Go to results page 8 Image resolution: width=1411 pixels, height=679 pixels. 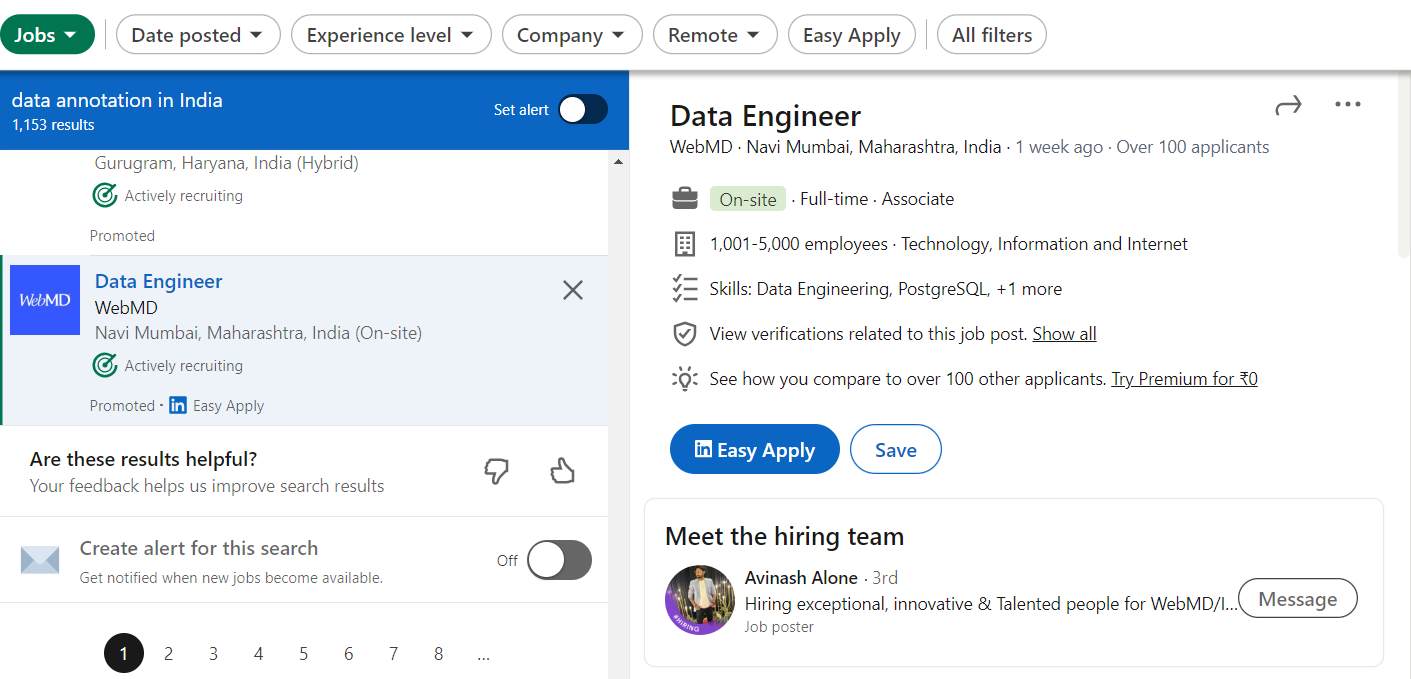click(439, 654)
